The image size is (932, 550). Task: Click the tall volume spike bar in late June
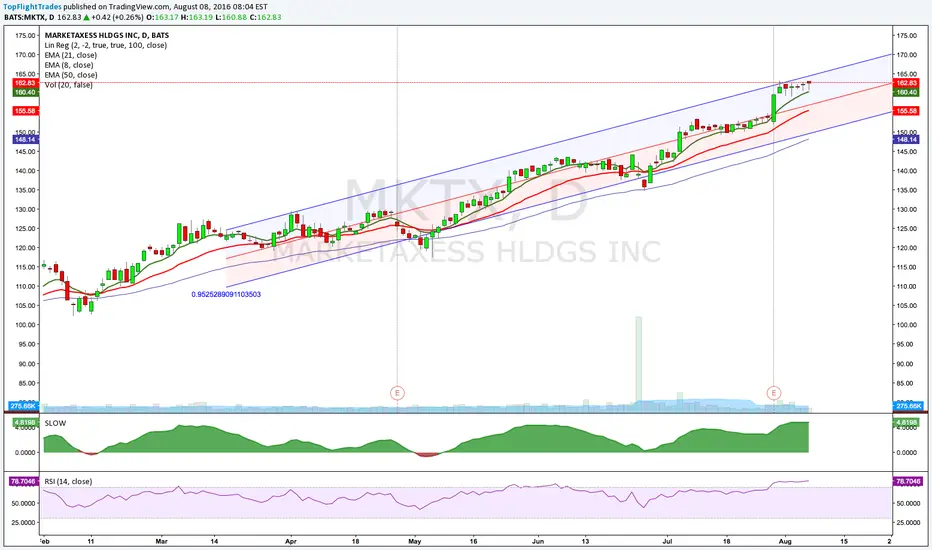tap(638, 363)
